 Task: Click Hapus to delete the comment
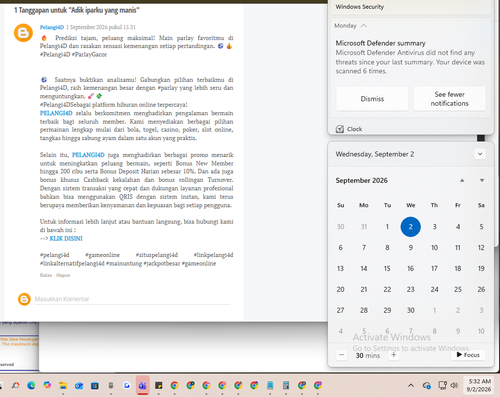(x=63, y=275)
